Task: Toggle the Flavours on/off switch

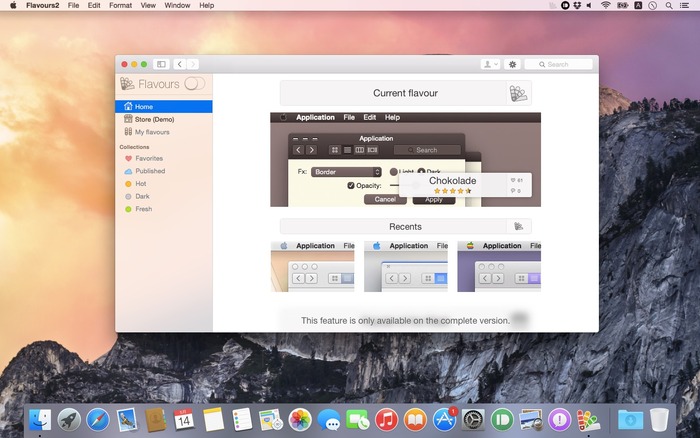Action: click(x=195, y=83)
